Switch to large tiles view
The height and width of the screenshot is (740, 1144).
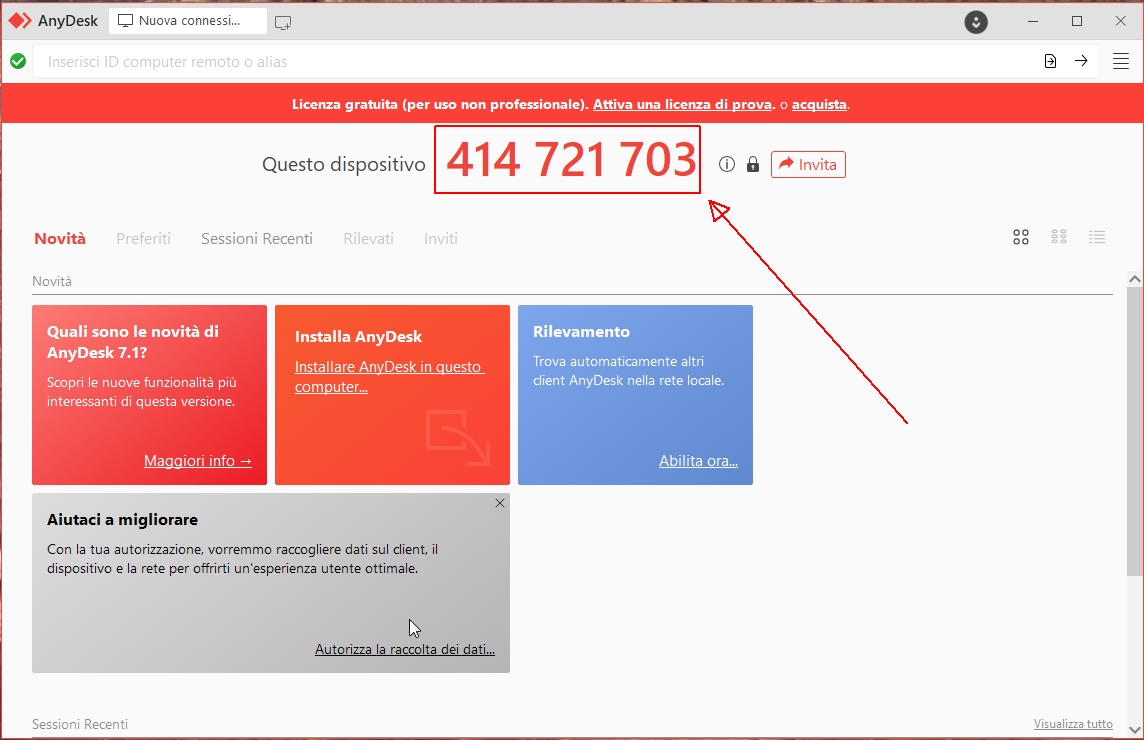(1021, 237)
